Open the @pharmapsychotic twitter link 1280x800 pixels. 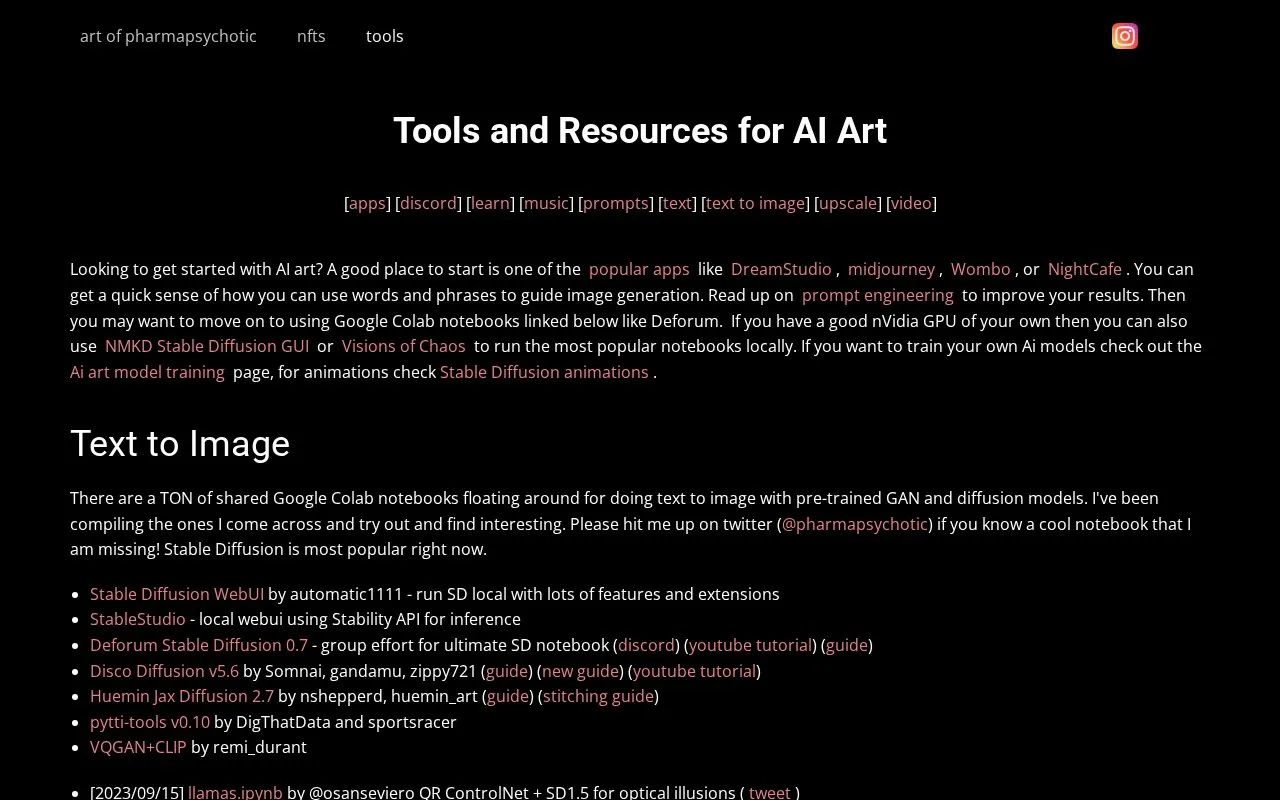pos(855,524)
